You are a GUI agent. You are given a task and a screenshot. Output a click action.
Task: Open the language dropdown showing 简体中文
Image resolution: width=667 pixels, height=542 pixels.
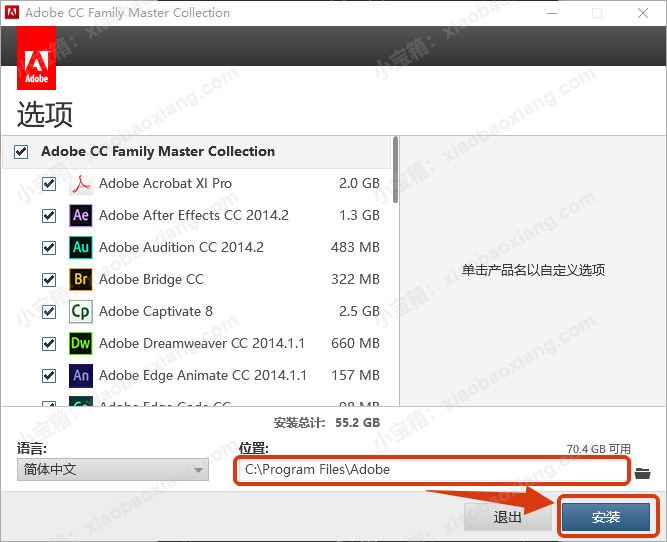click(112, 470)
